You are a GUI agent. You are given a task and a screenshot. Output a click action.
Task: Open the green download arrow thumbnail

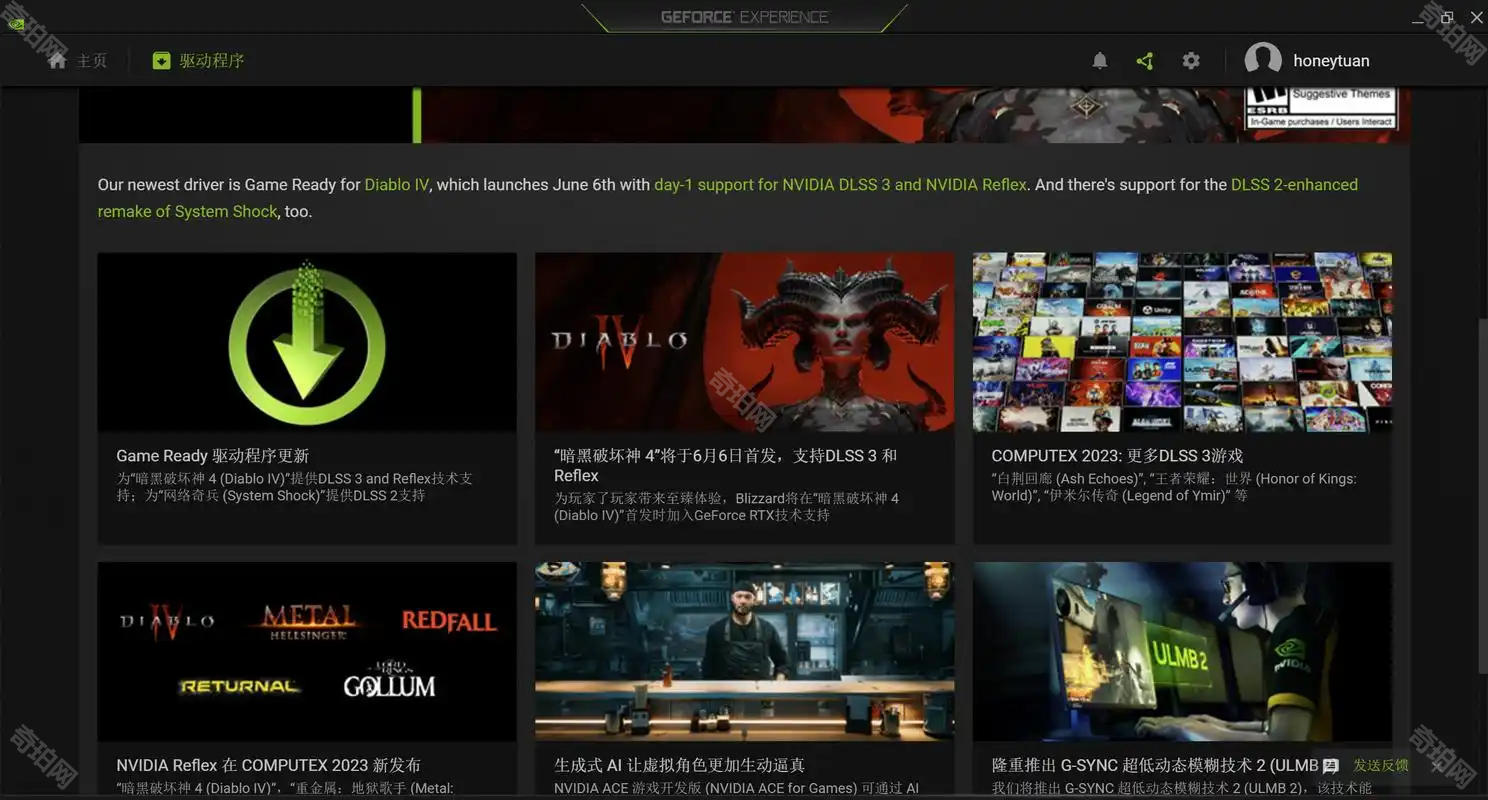click(307, 342)
